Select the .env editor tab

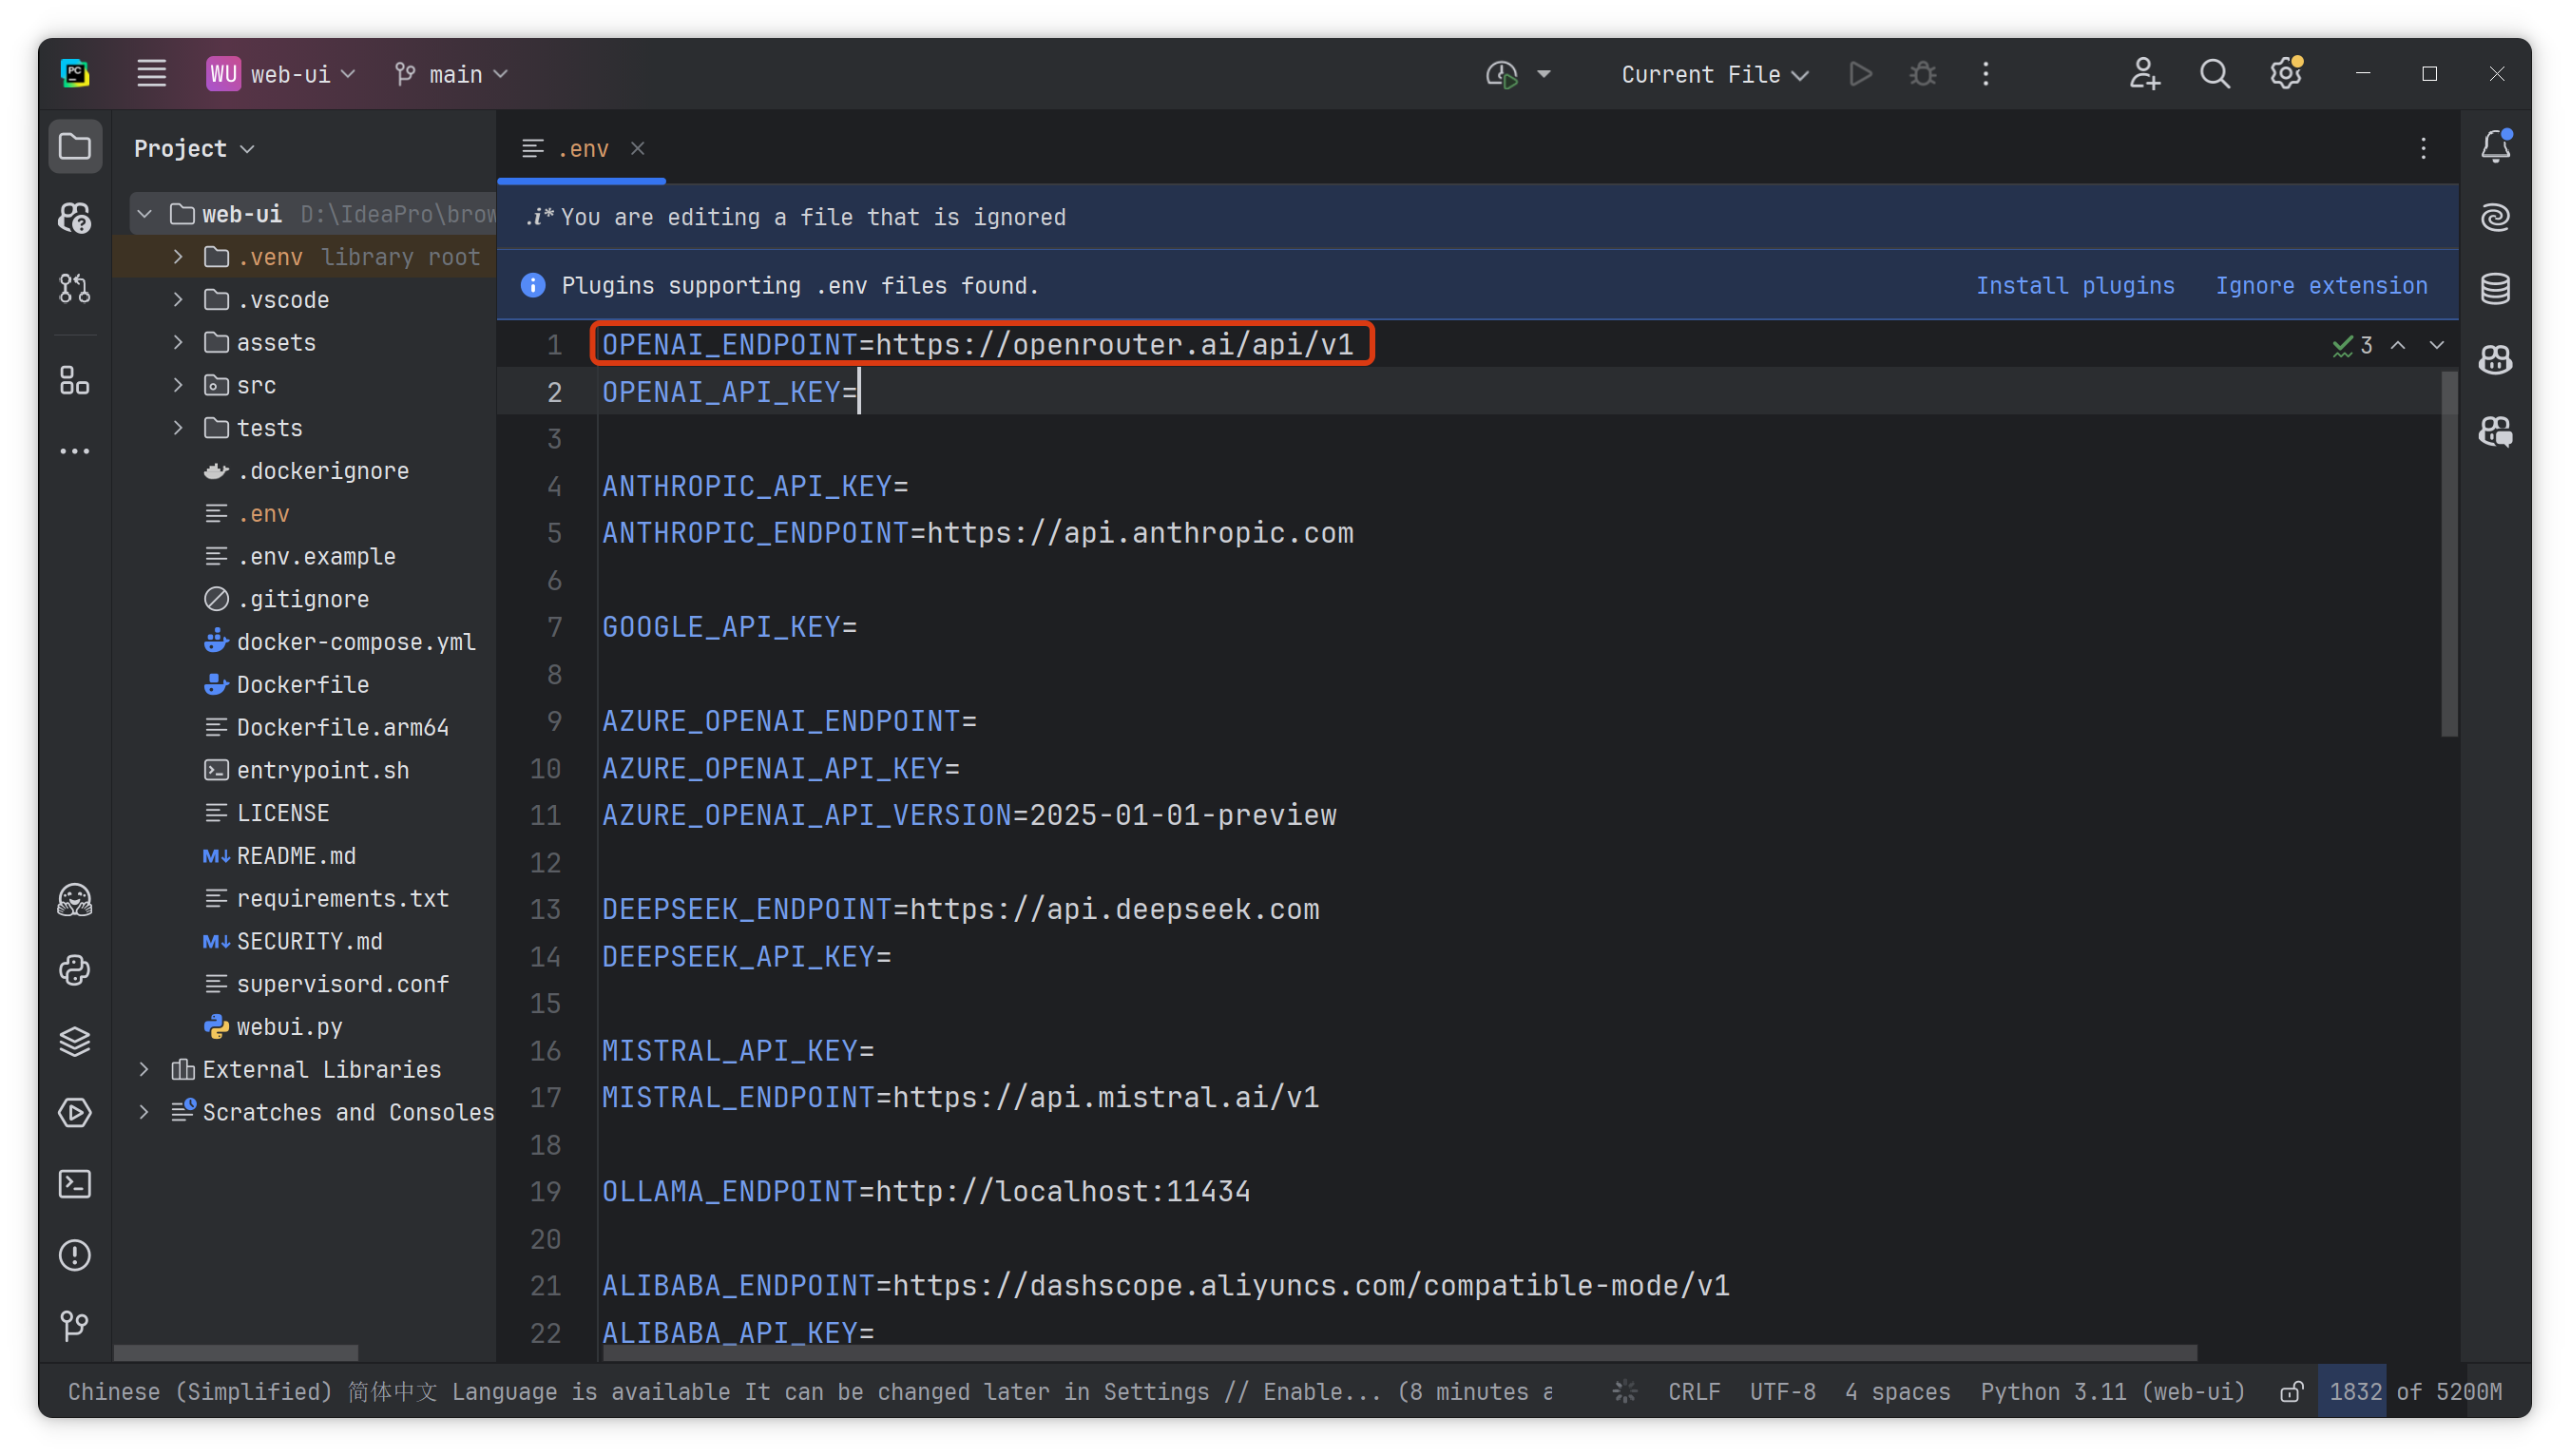[582, 149]
